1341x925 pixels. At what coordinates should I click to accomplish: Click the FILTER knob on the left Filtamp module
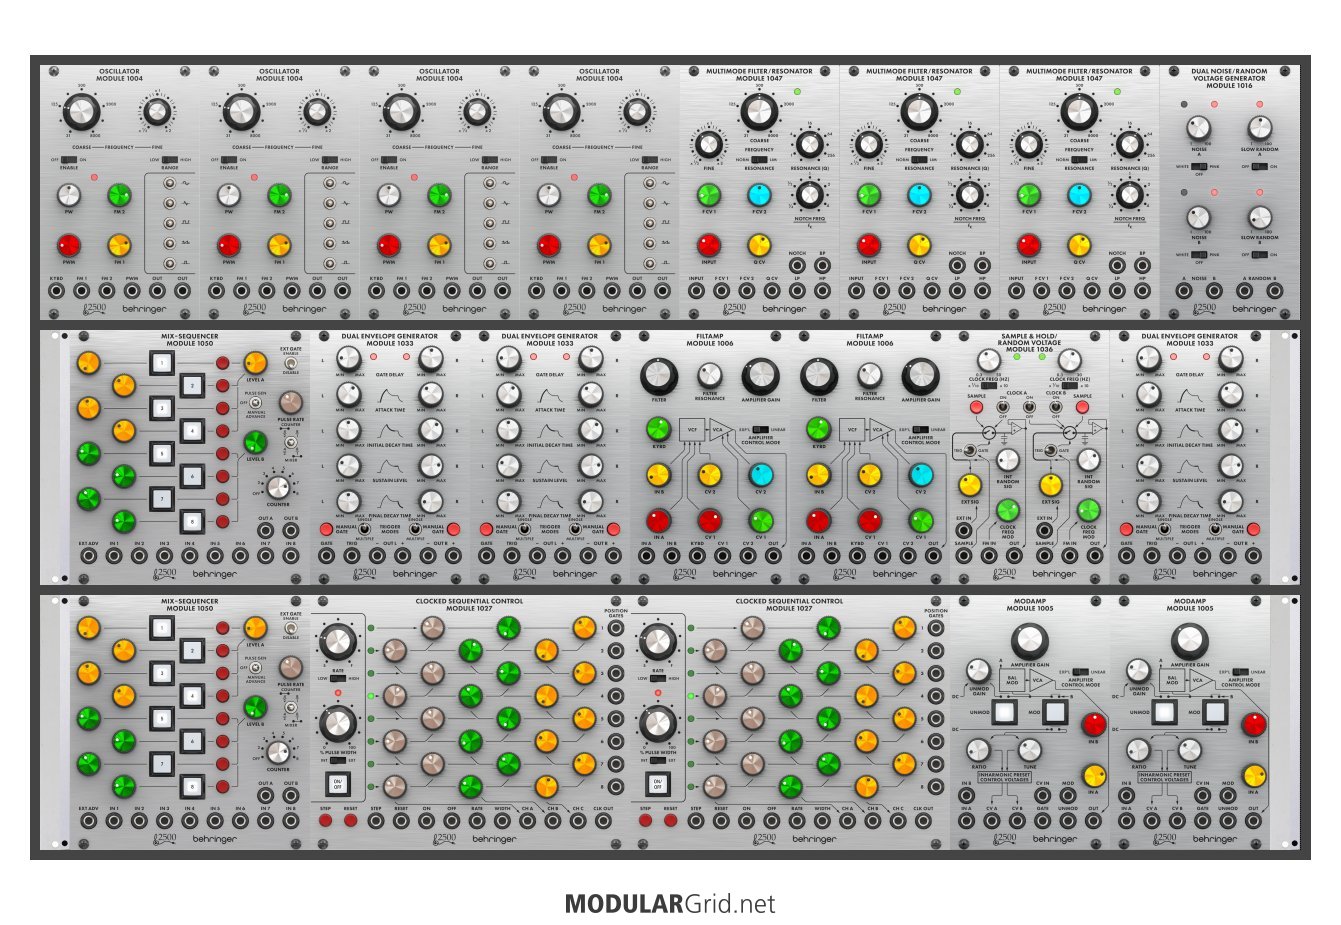(658, 377)
